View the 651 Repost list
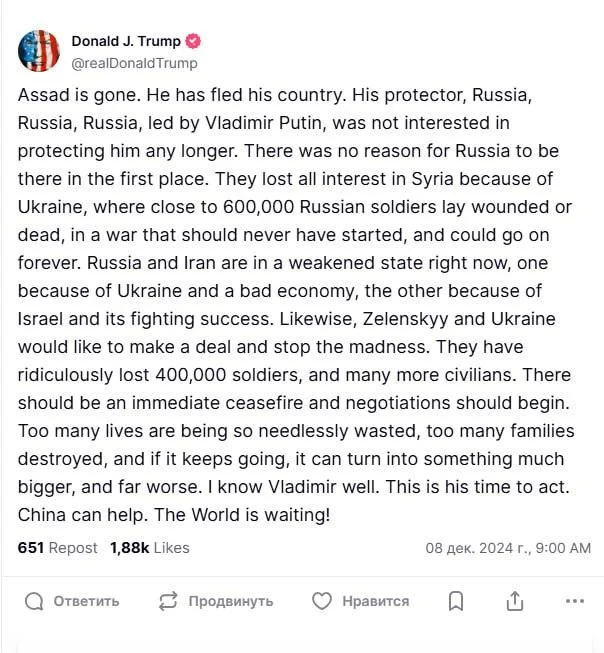604x653 pixels. [58, 548]
